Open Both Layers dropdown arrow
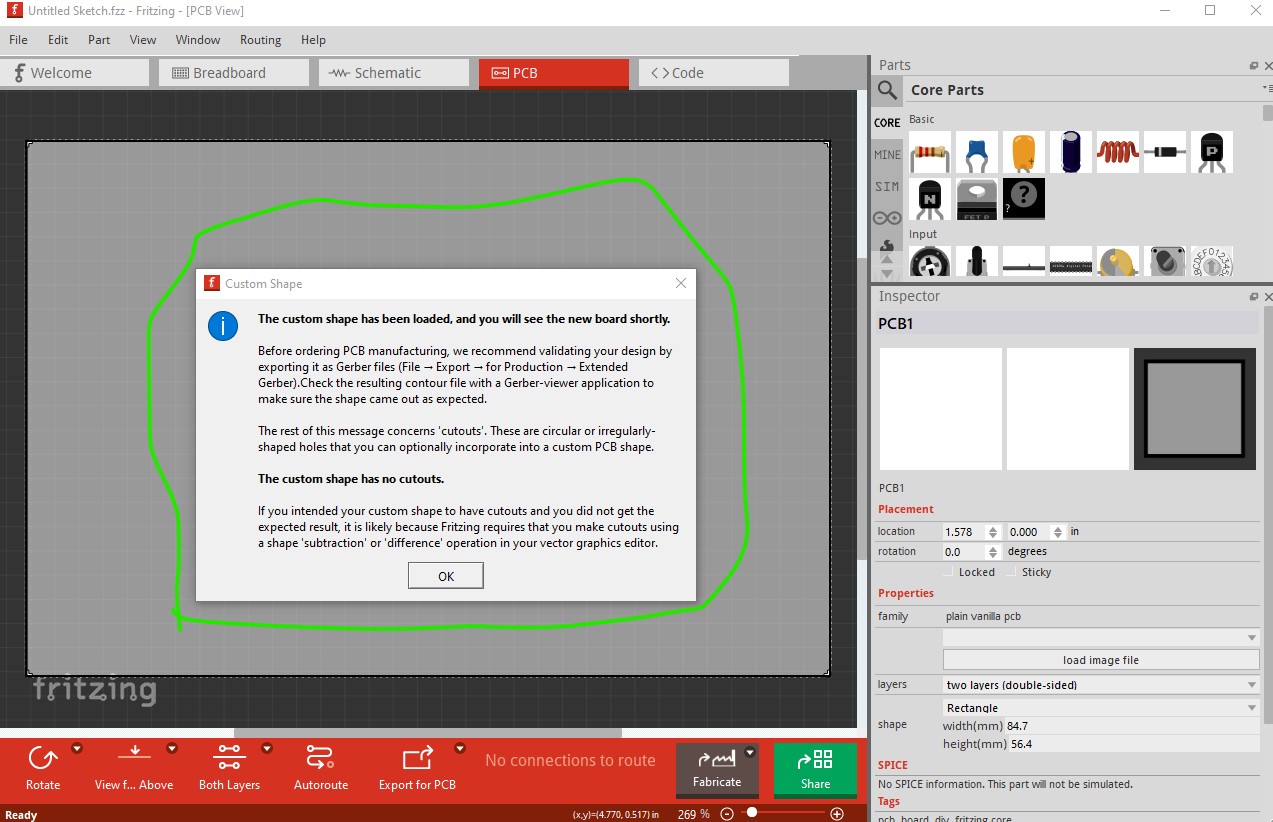Screen dimensions: 1273x822 pos(267,748)
